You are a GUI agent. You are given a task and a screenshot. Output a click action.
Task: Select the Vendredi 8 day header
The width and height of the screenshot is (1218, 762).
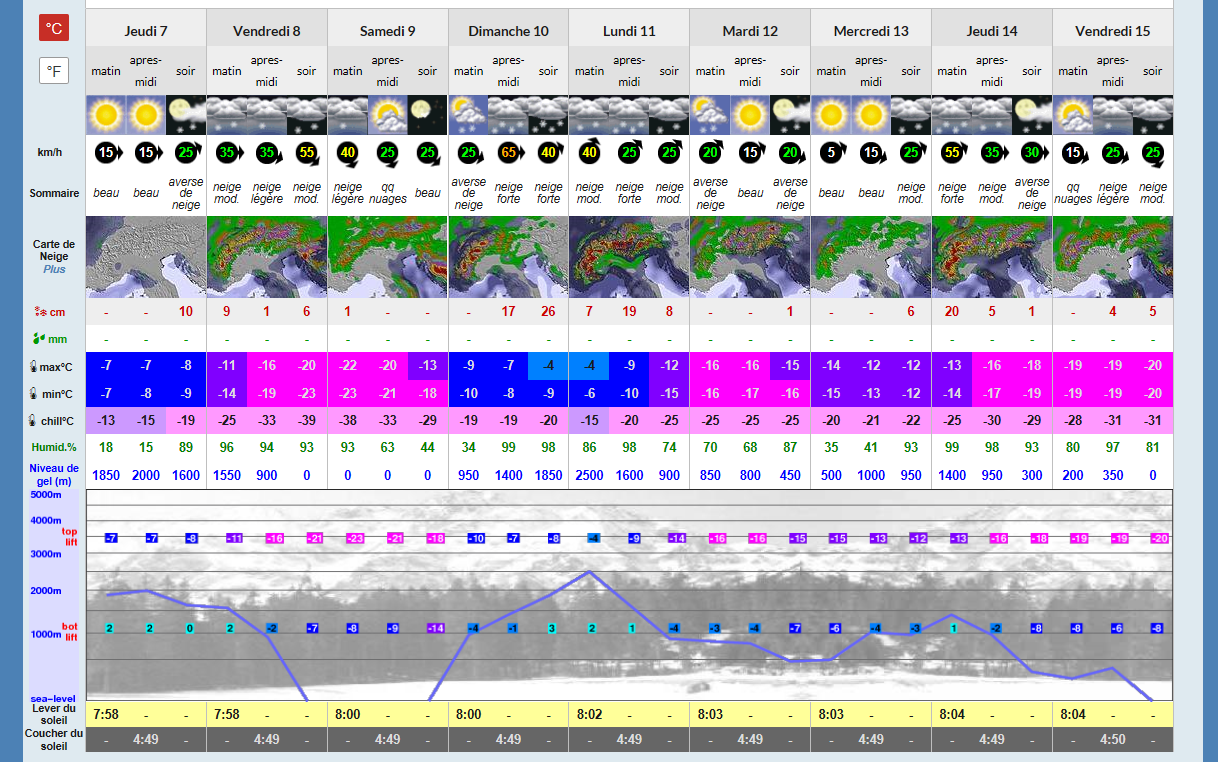(x=267, y=31)
